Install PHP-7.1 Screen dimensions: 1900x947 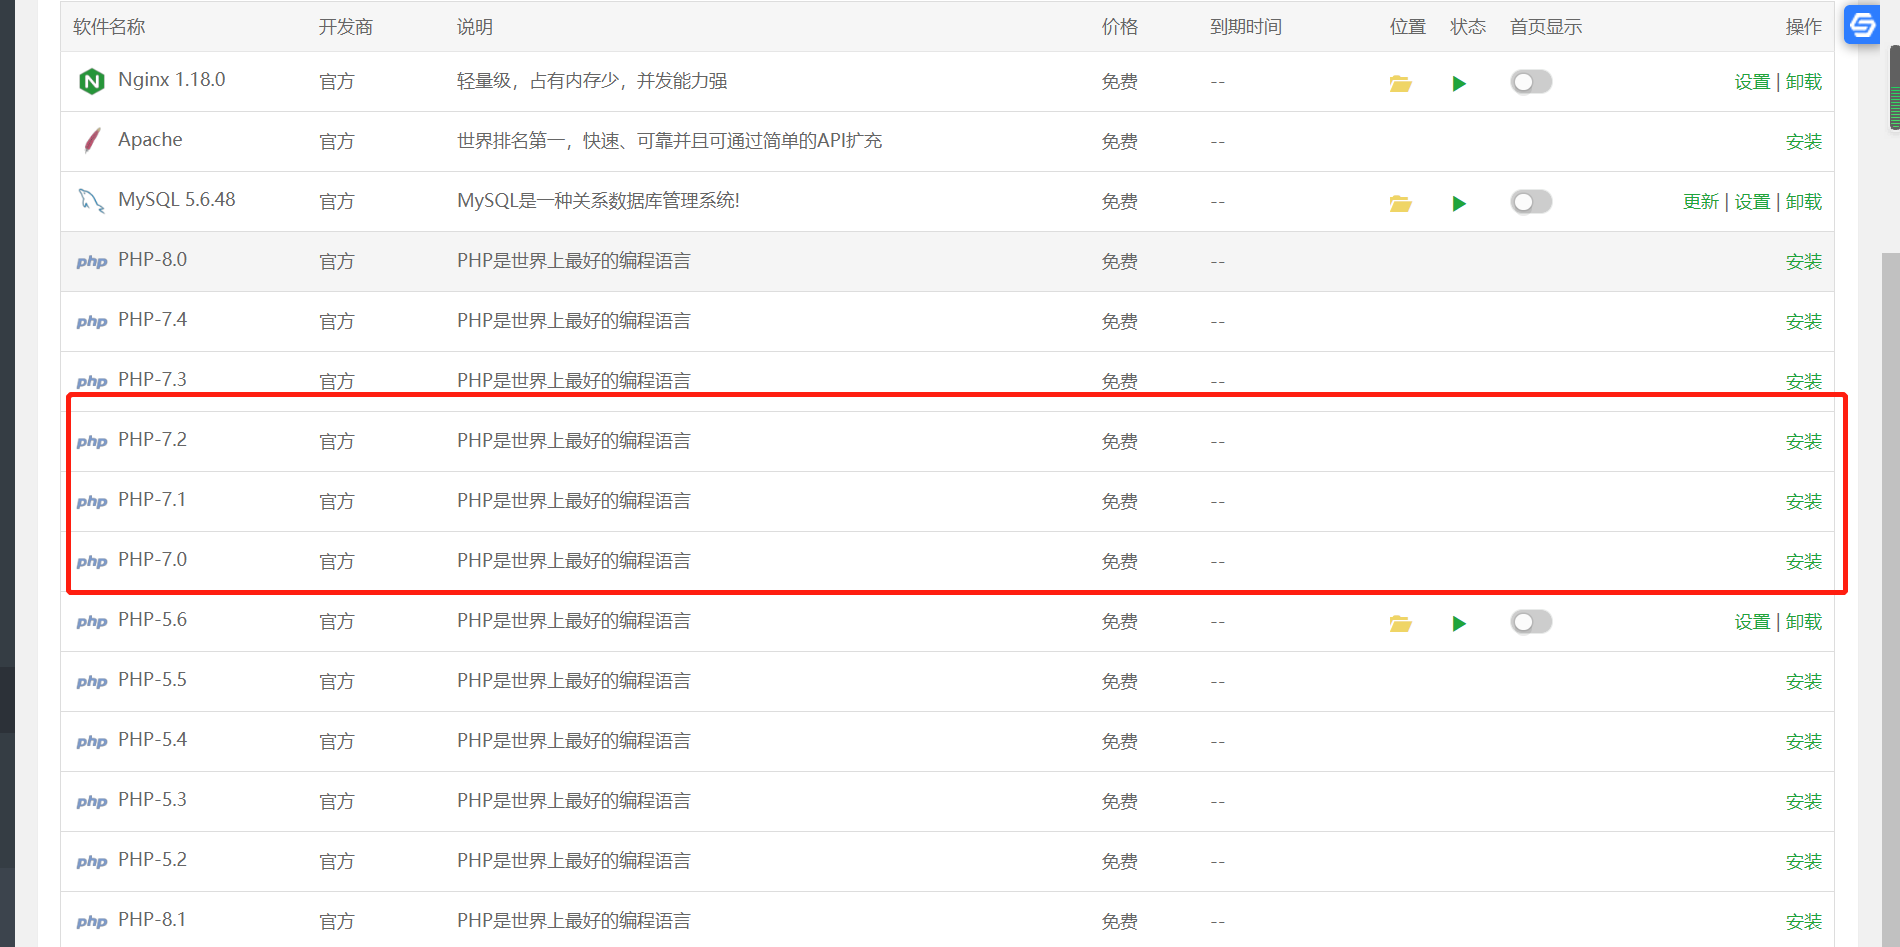tap(1804, 502)
